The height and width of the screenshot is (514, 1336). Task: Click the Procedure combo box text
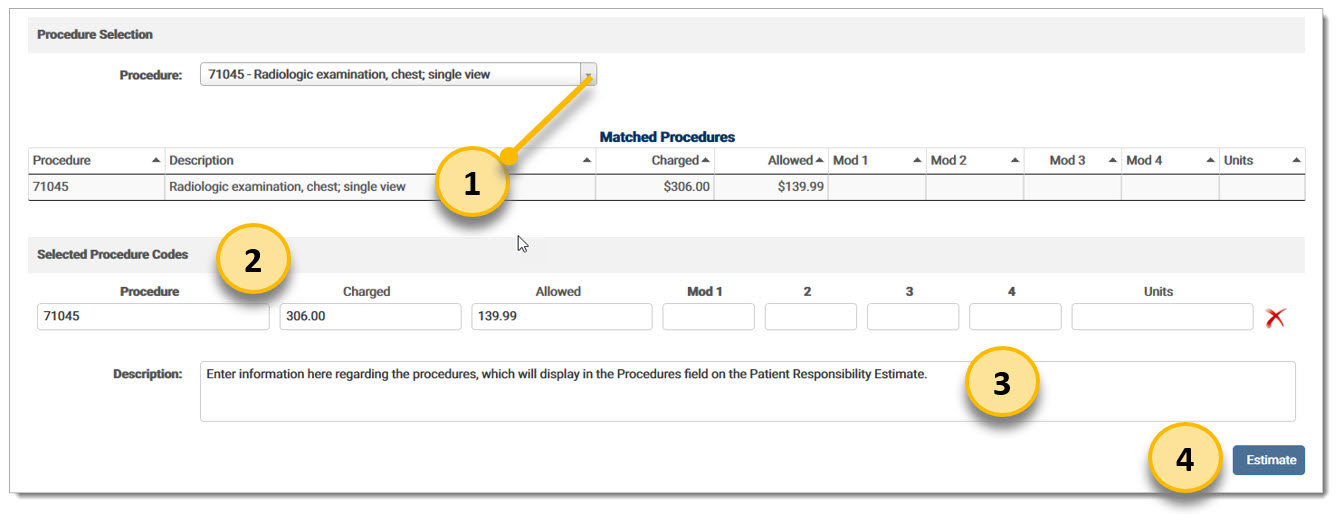(390, 74)
